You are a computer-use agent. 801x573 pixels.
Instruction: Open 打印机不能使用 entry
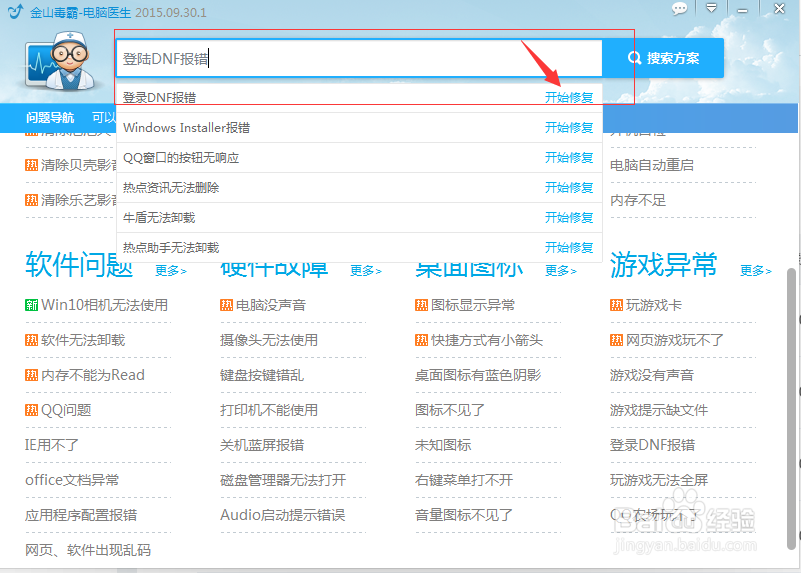point(269,410)
